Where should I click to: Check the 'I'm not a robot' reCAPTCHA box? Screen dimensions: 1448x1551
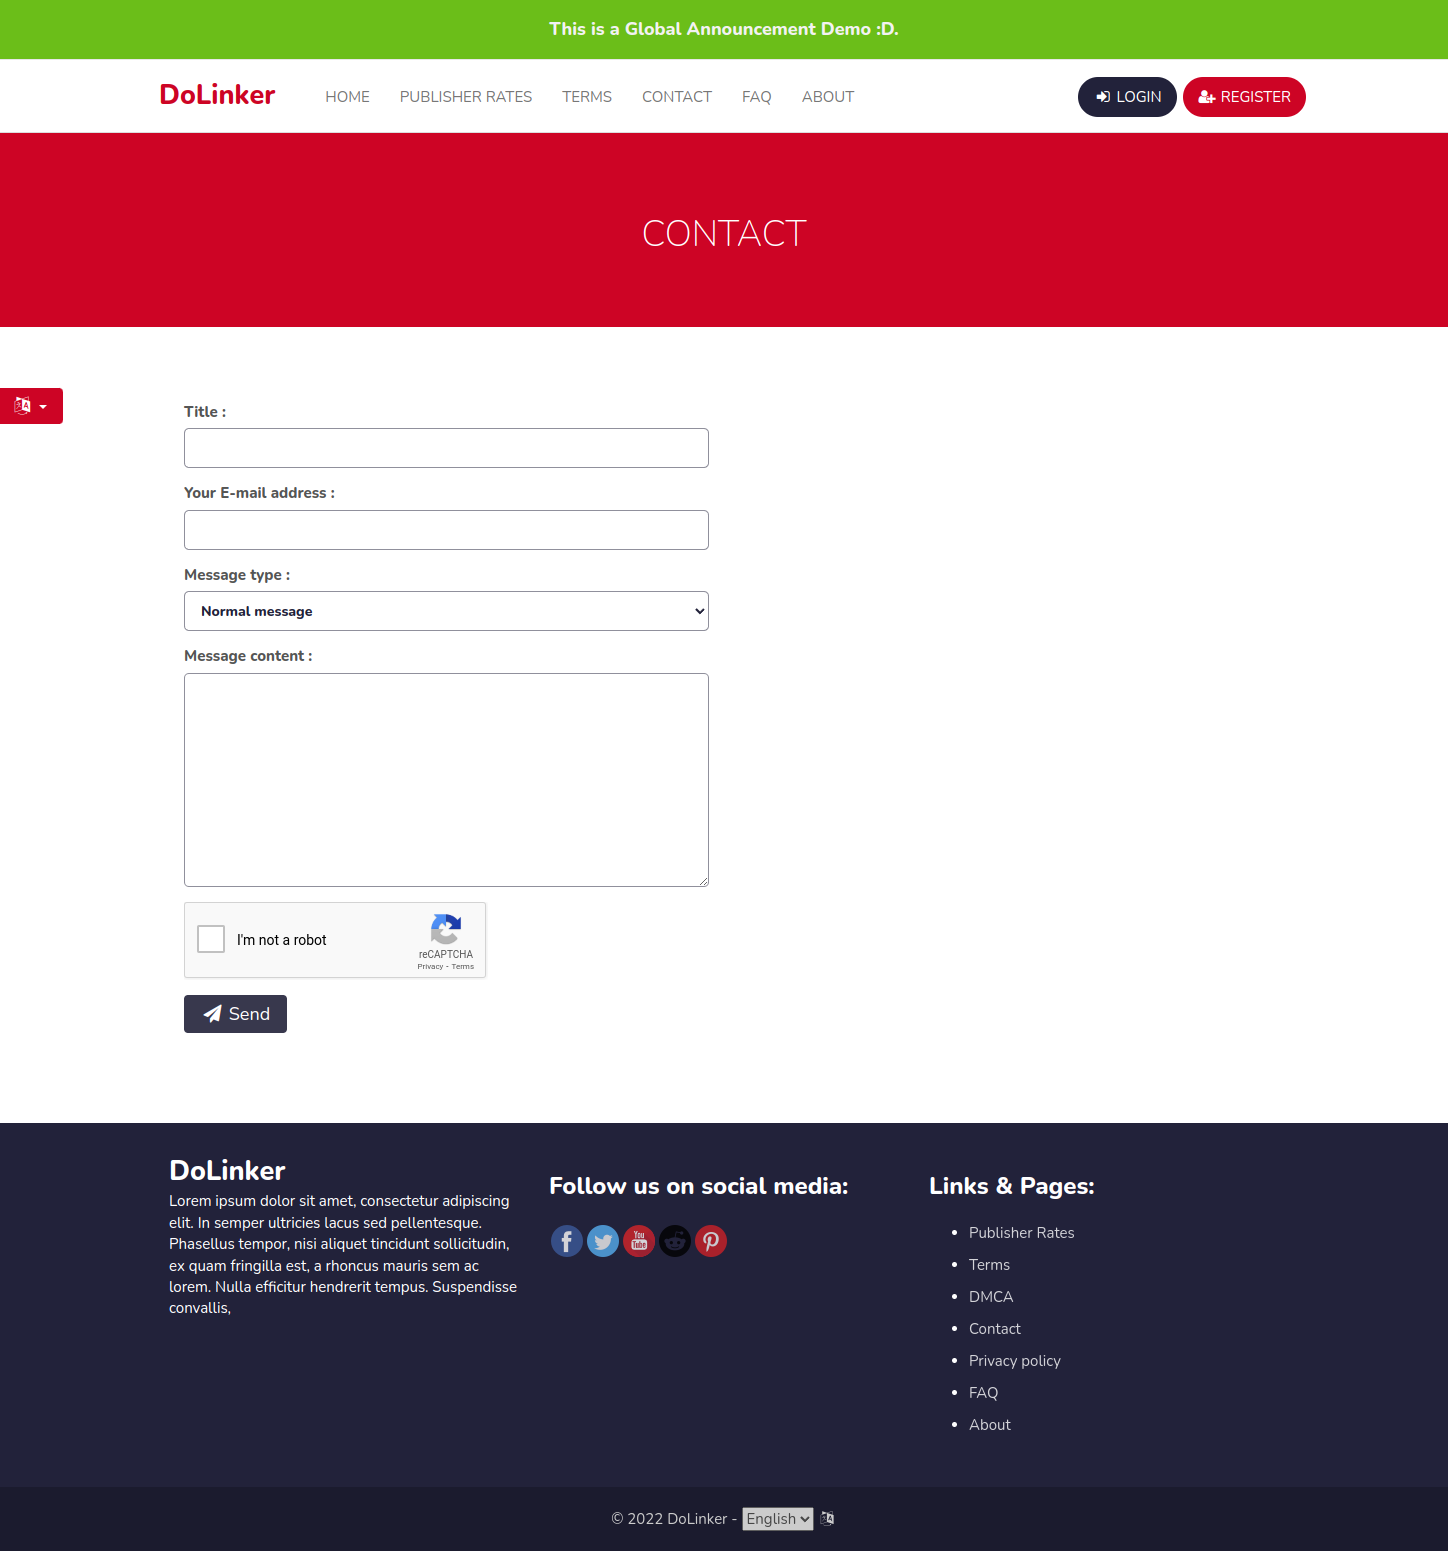click(210, 939)
